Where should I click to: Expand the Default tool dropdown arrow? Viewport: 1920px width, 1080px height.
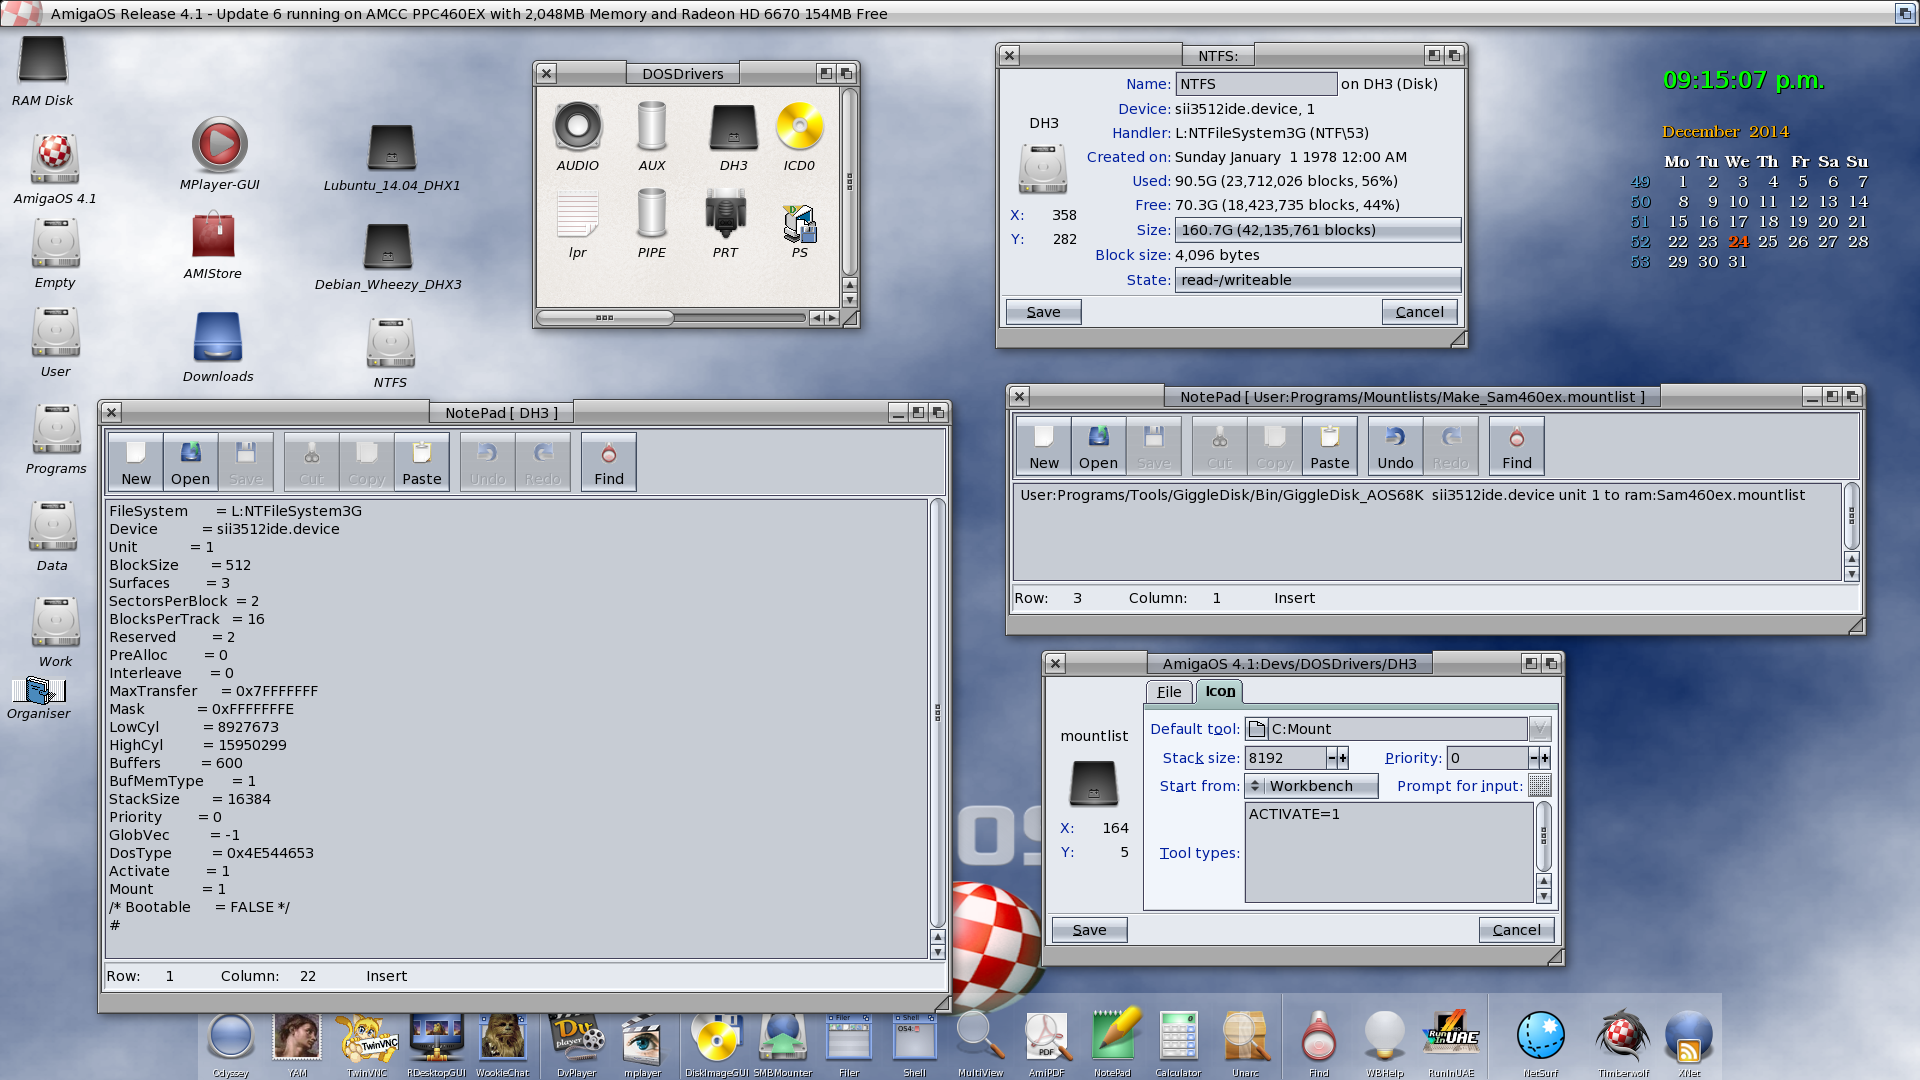coord(1540,729)
